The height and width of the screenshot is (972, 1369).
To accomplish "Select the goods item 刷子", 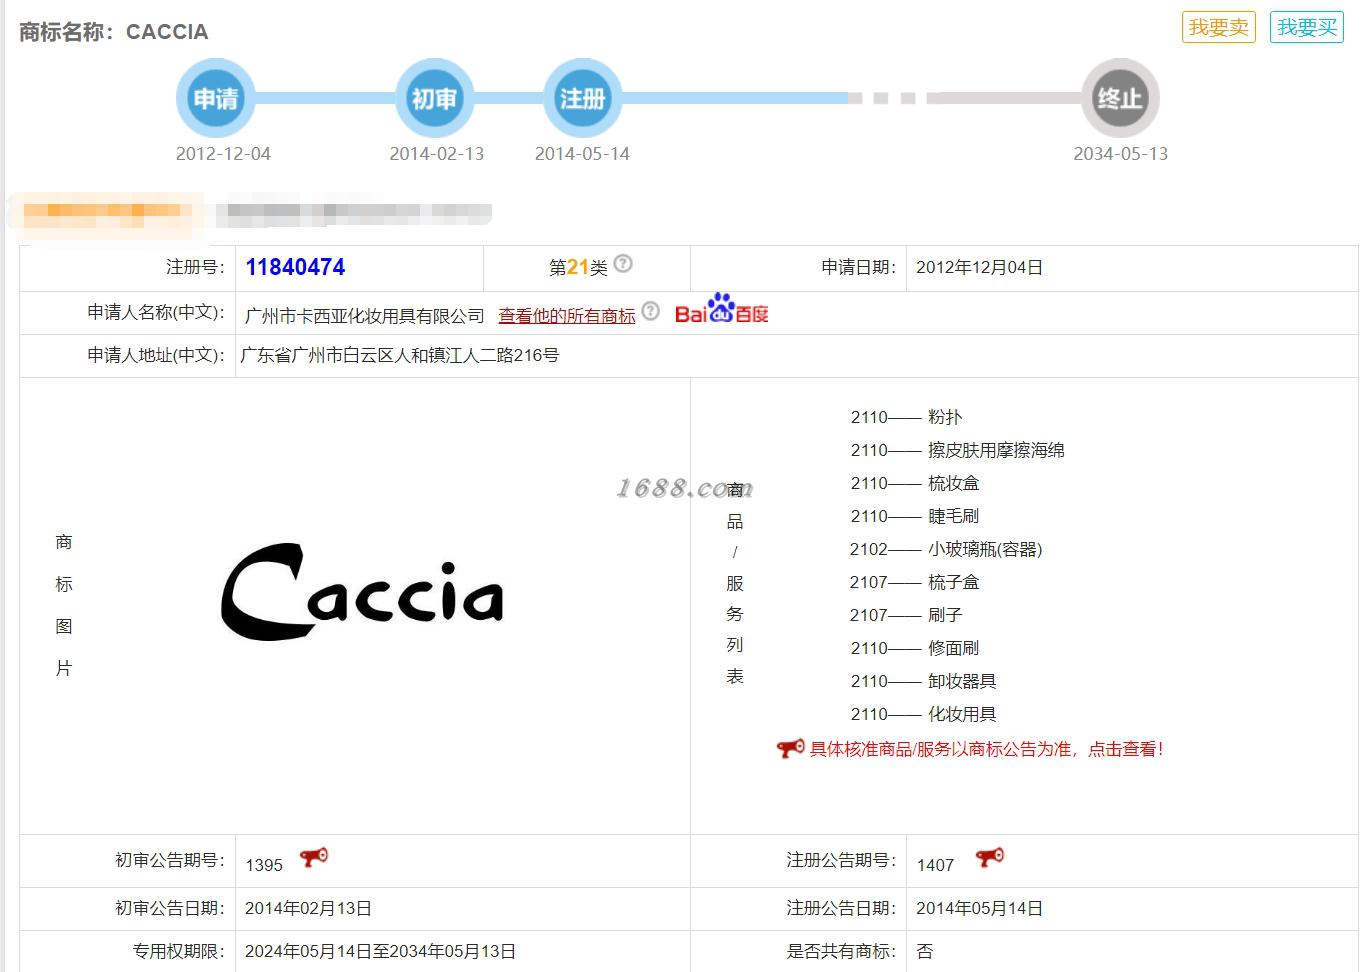I will pos(945,615).
